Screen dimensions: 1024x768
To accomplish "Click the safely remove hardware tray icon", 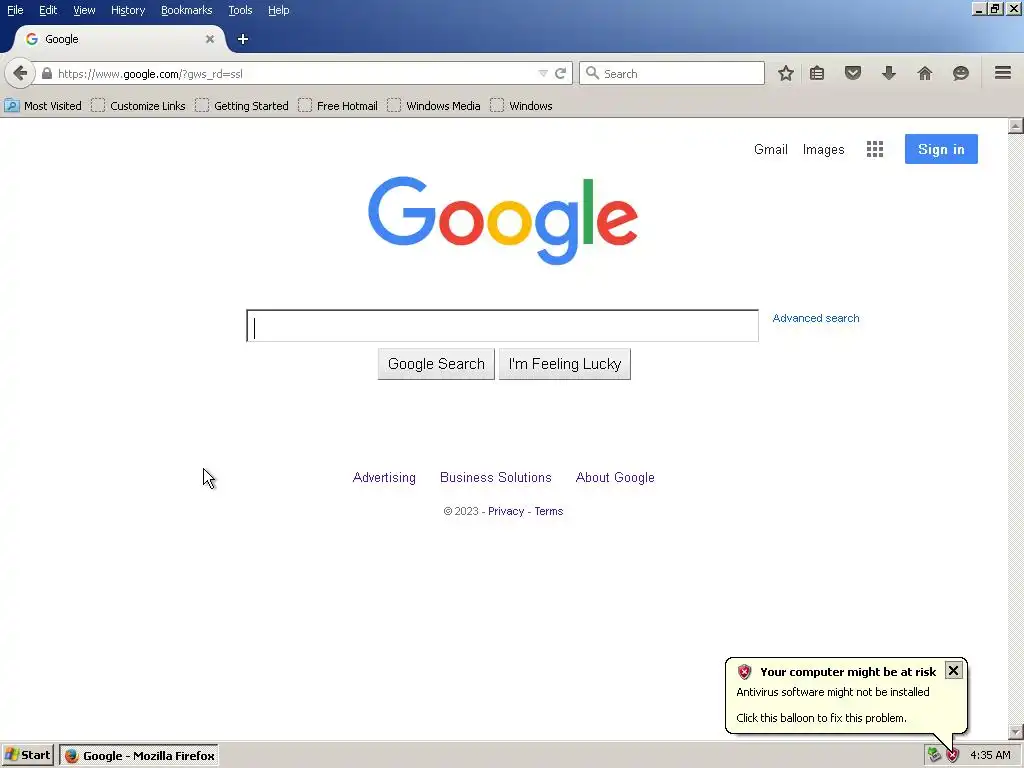I will pyautogui.click(x=934, y=756).
